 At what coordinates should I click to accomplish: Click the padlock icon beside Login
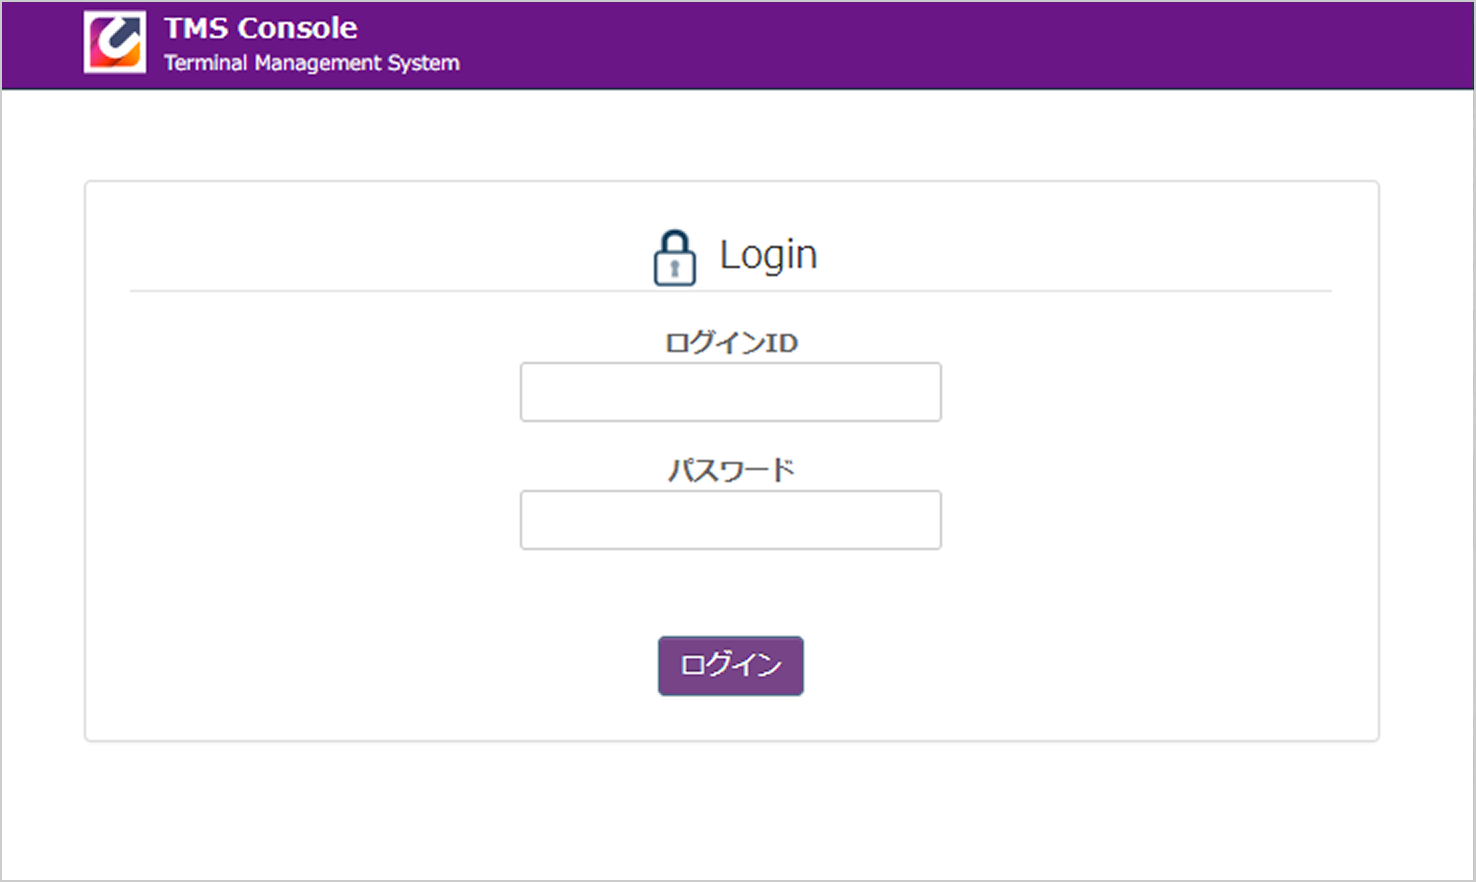pos(674,258)
